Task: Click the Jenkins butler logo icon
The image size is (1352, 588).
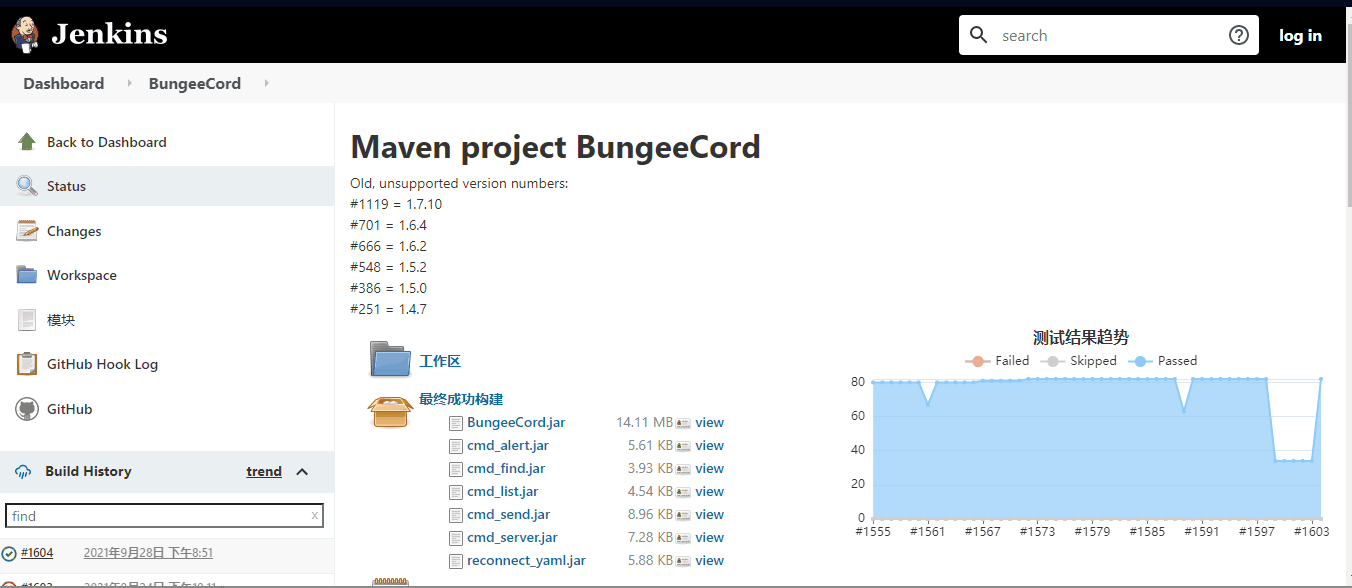Action: 25,35
